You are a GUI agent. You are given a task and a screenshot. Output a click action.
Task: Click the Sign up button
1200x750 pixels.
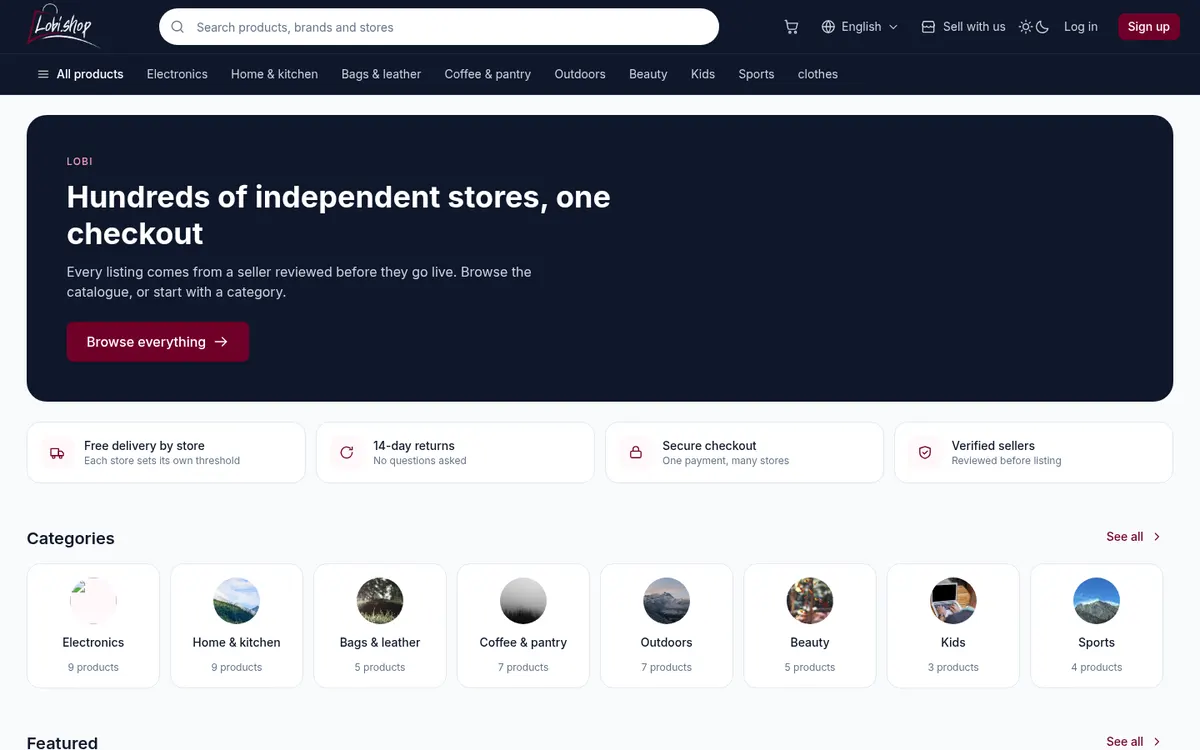coord(1148,27)
